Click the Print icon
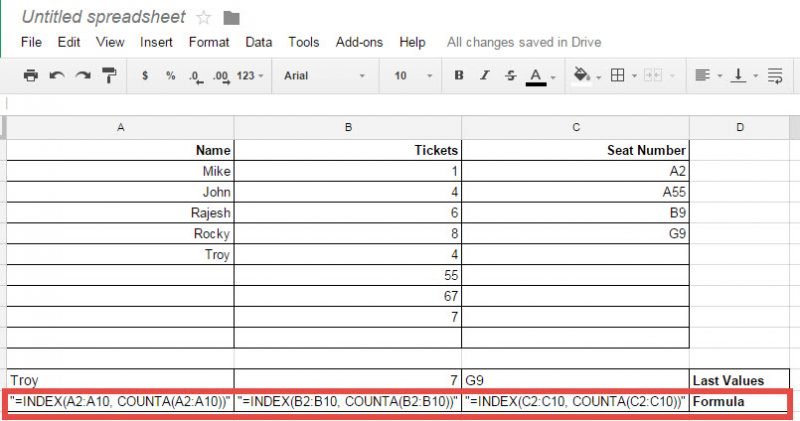Screen dimensions: 800x421 pos(31,76)
